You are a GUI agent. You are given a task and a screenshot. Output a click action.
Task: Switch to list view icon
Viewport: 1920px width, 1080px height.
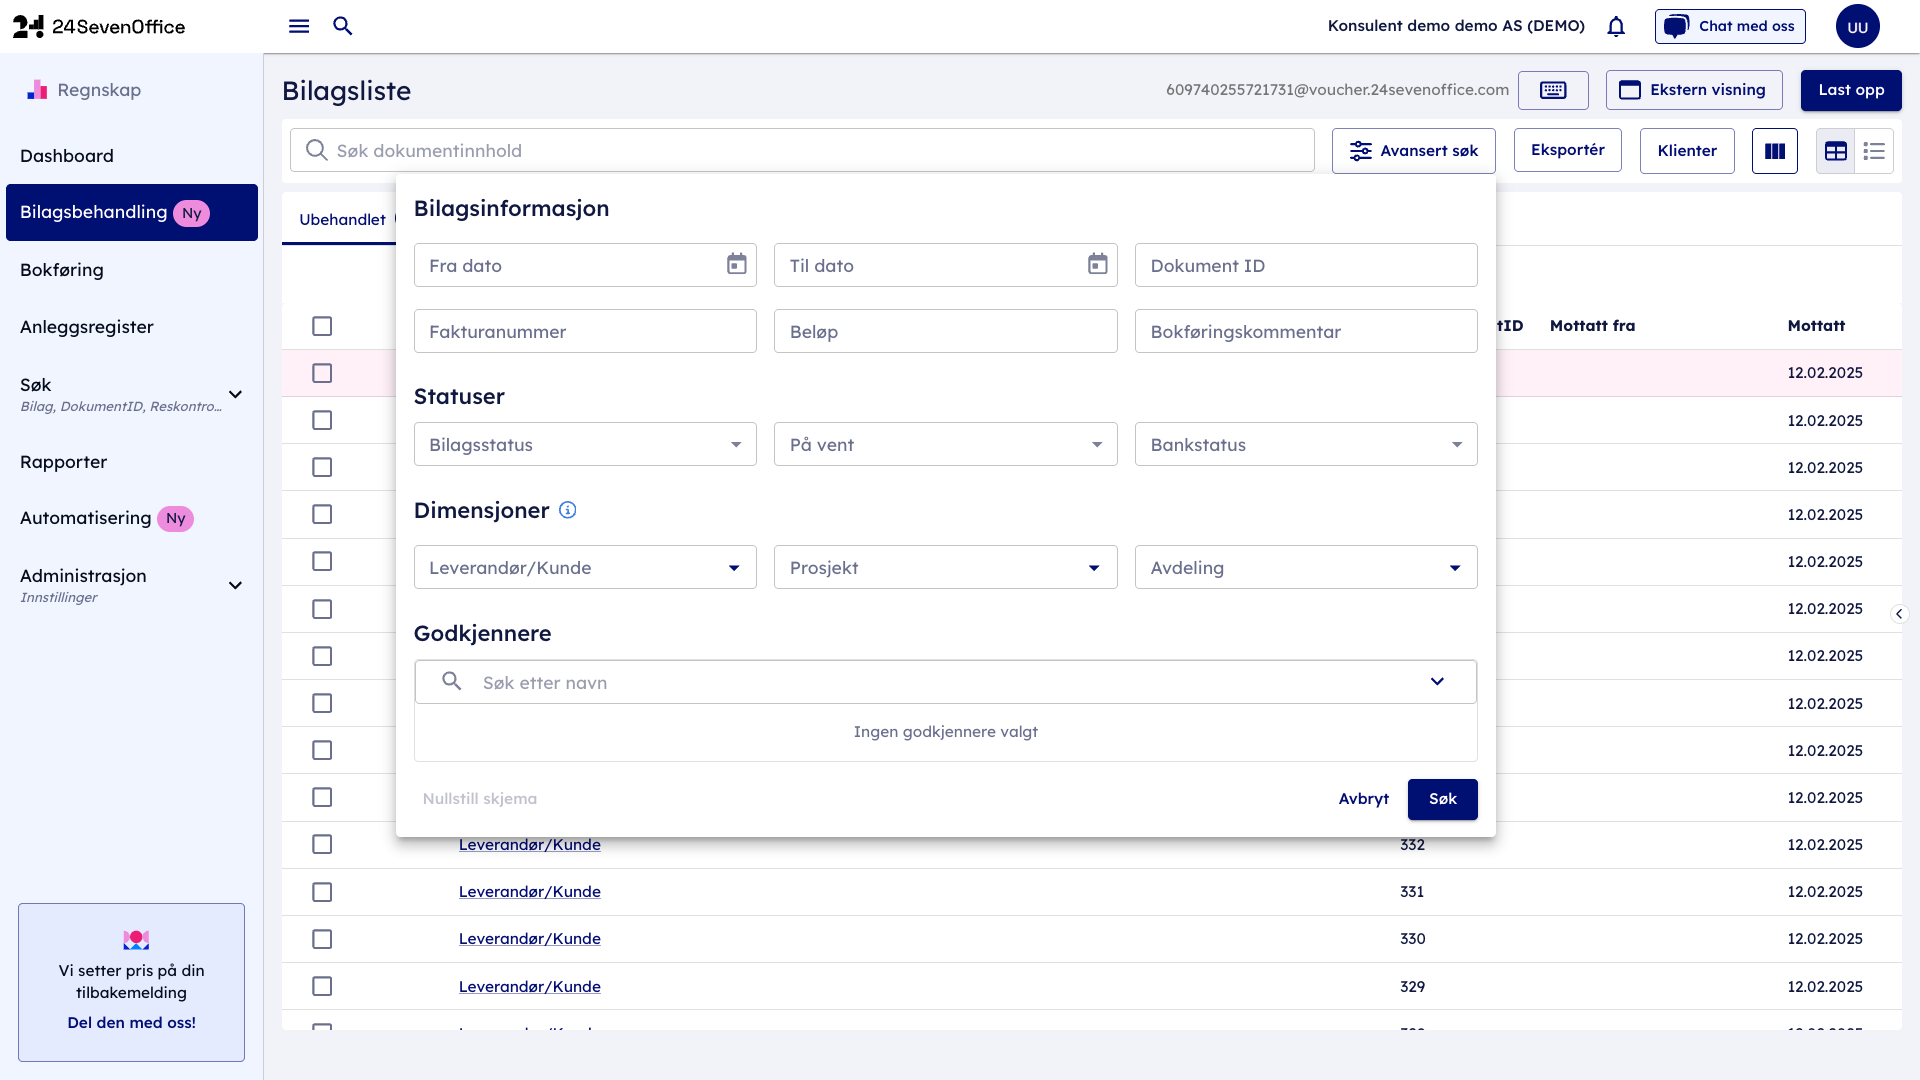click(1874, 151)
